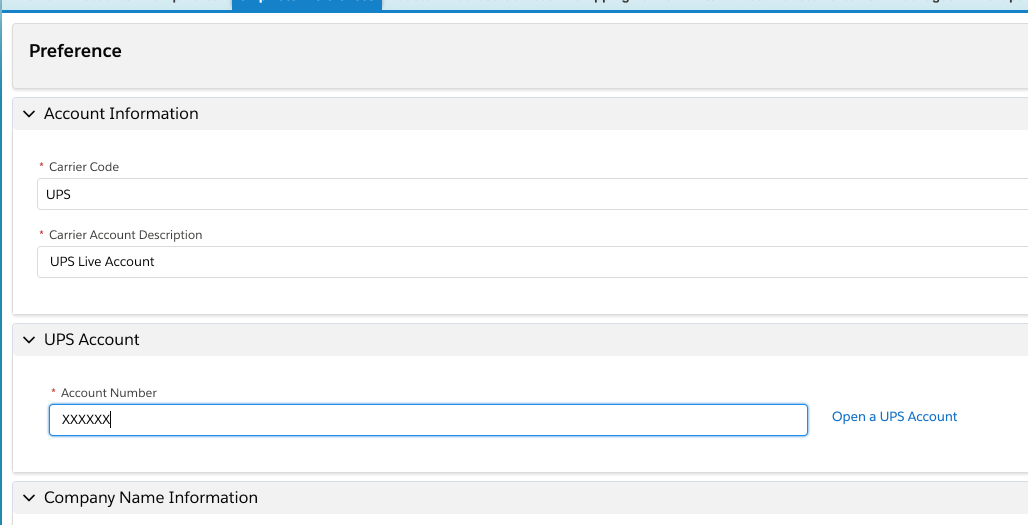Open the 'Open a UPS Account' link

[x=894, y=416]
